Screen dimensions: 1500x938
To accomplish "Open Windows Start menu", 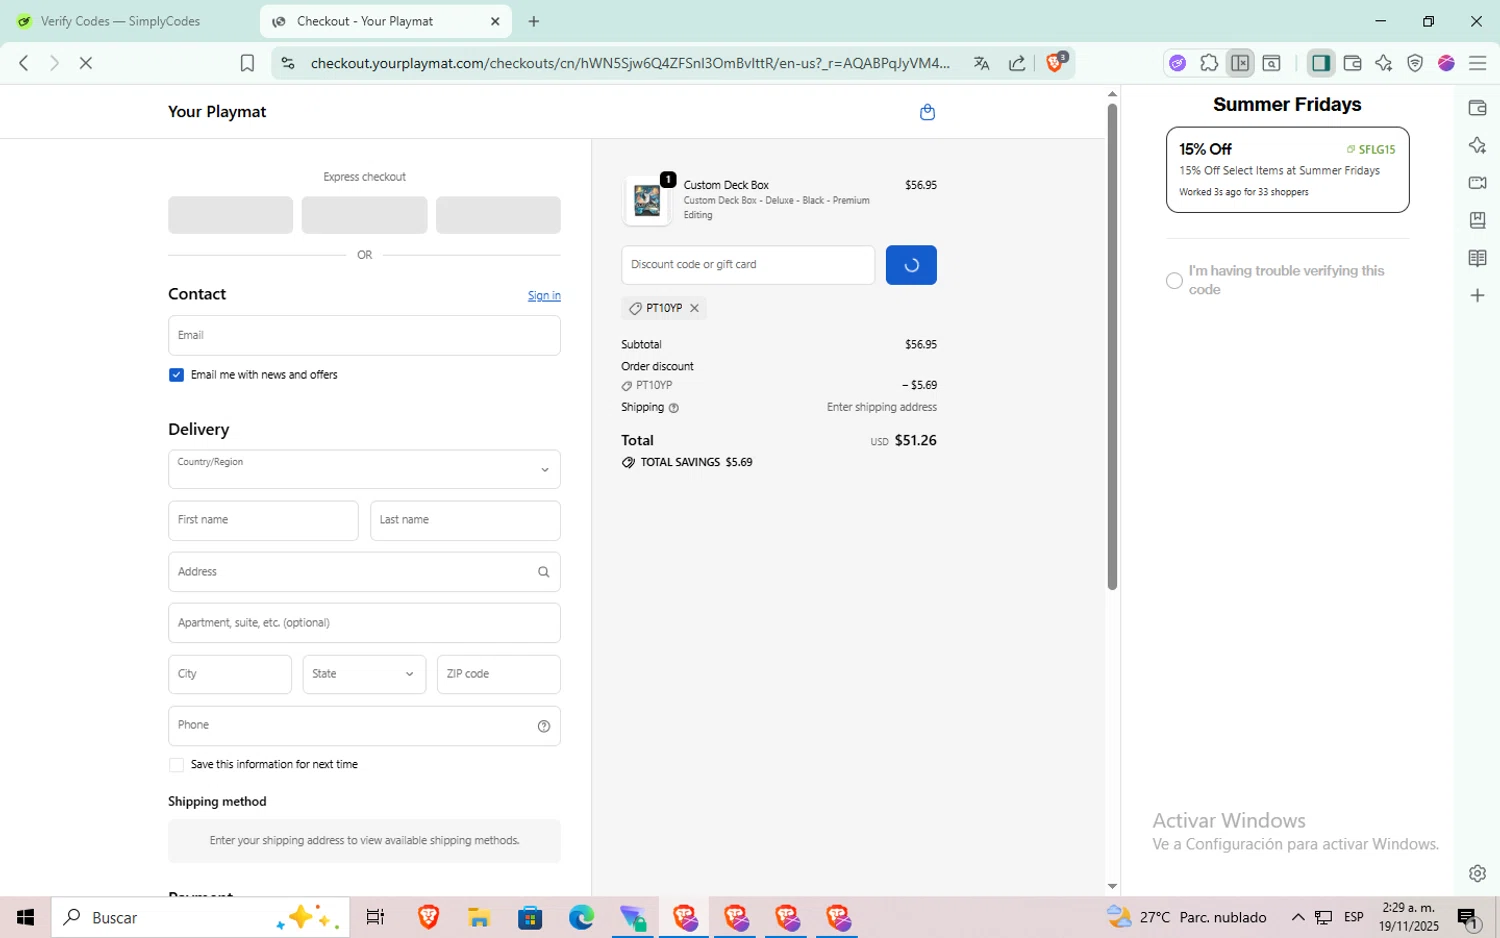I will [x=26, y=917].
